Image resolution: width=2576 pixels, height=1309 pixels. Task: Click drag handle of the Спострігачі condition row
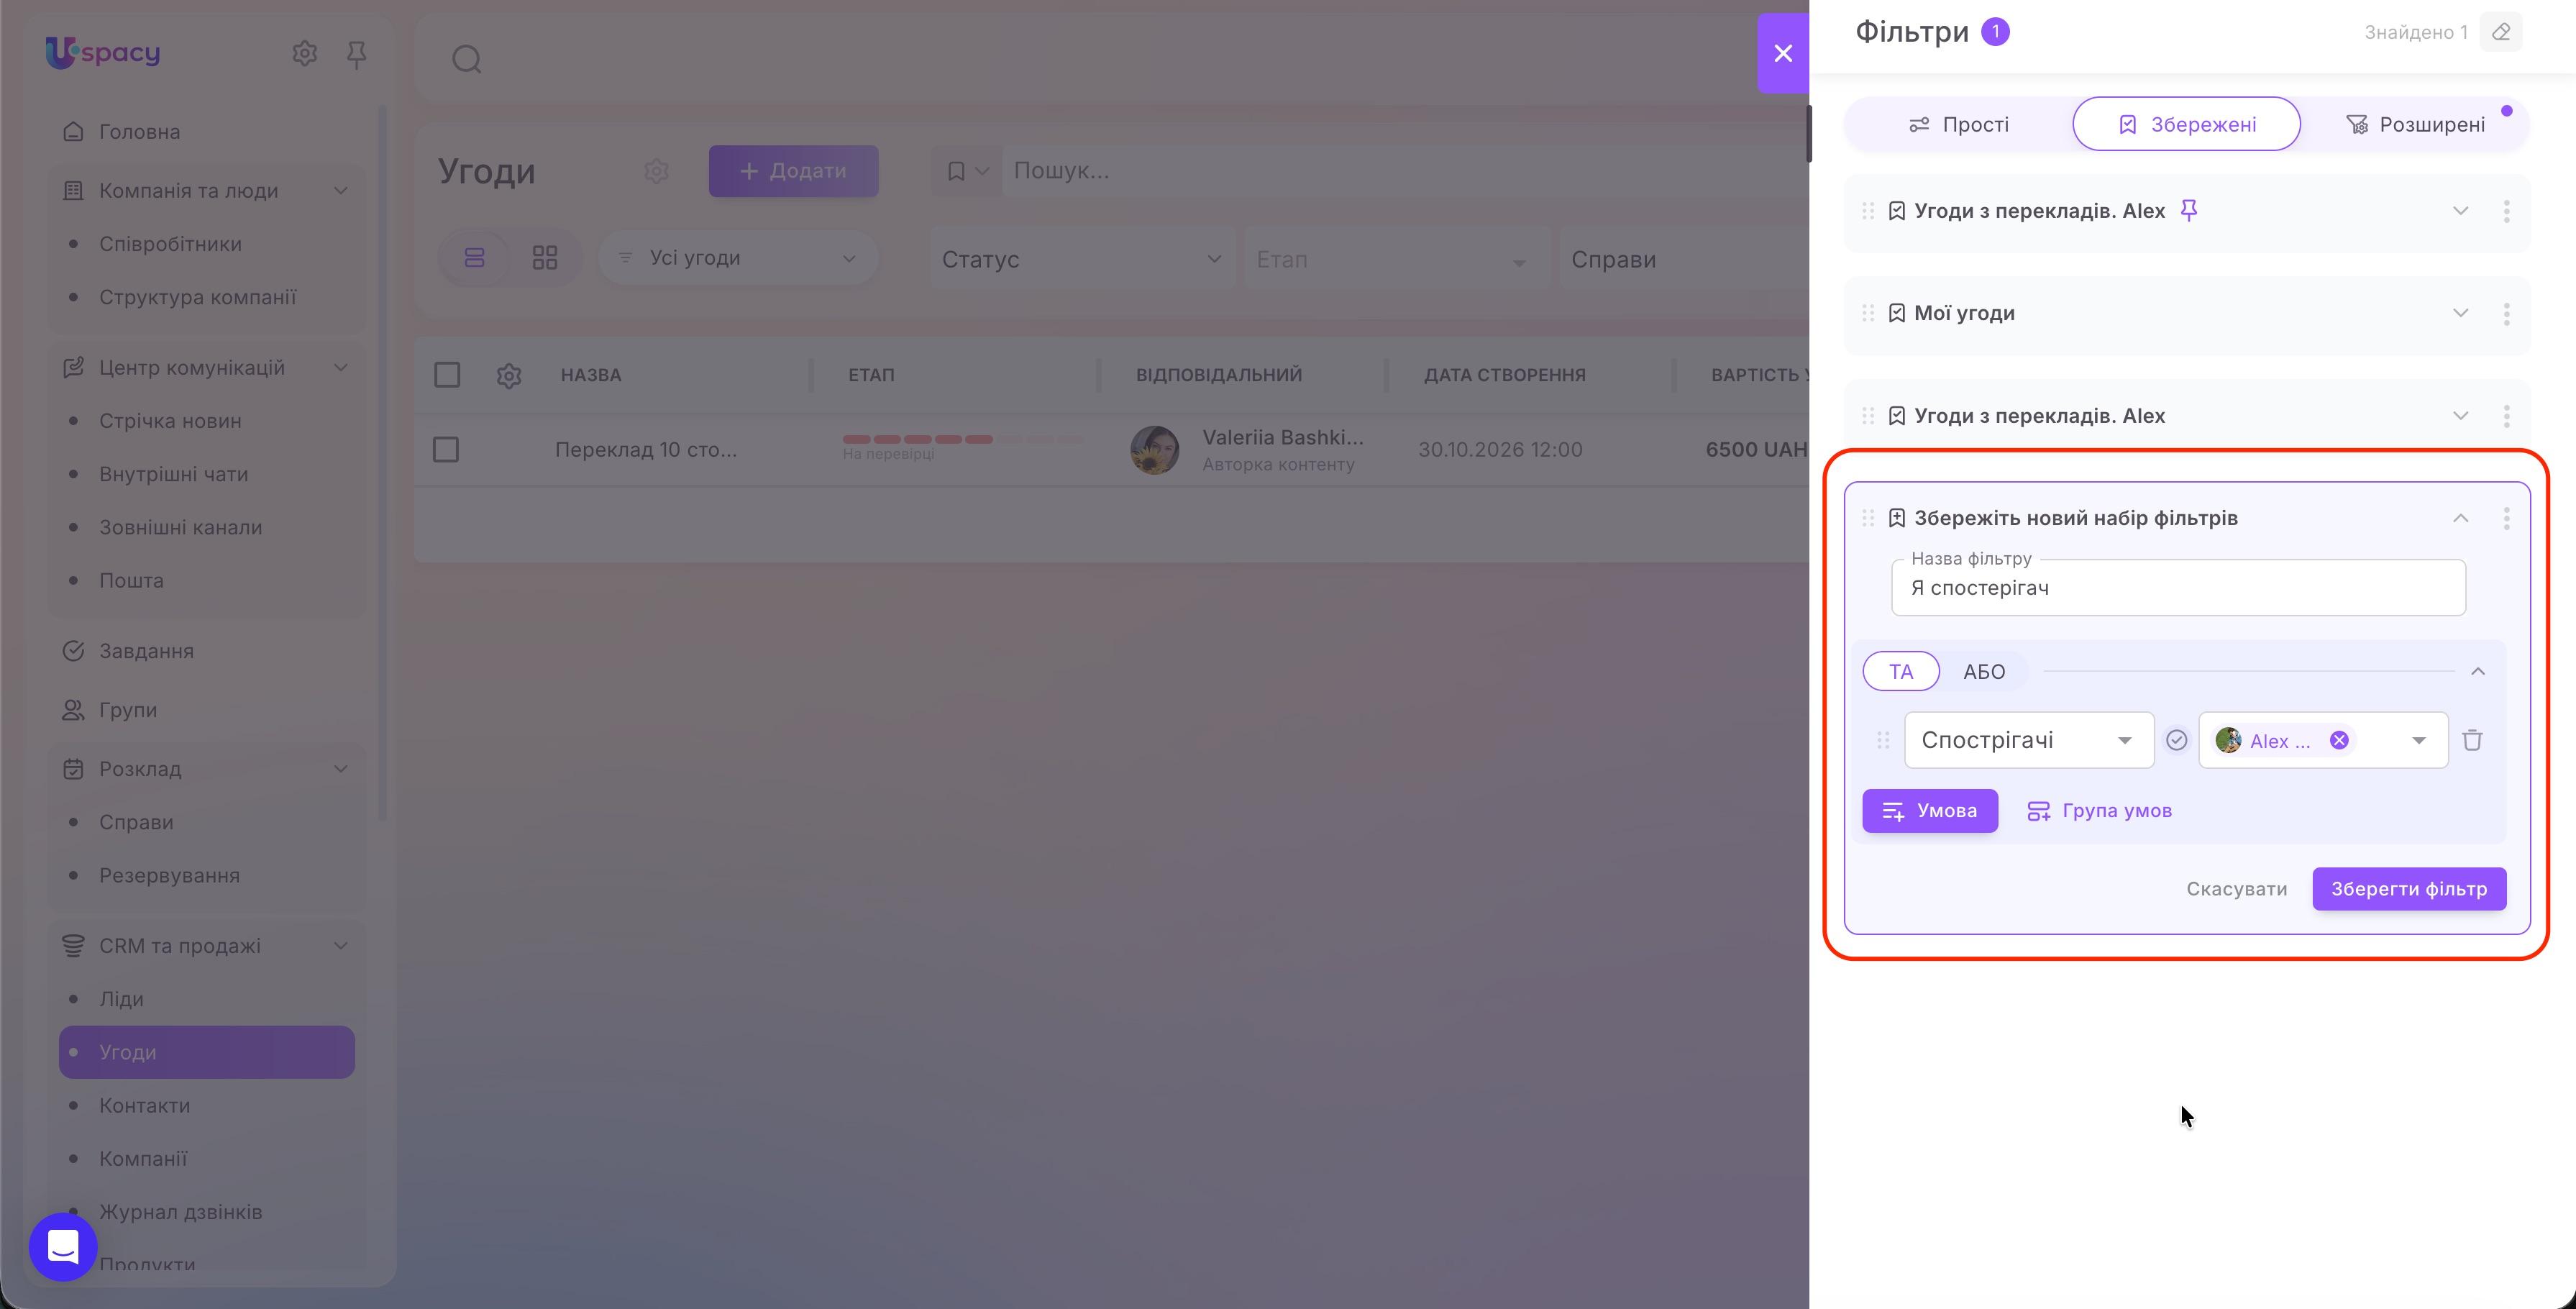tap(1883, 740)
